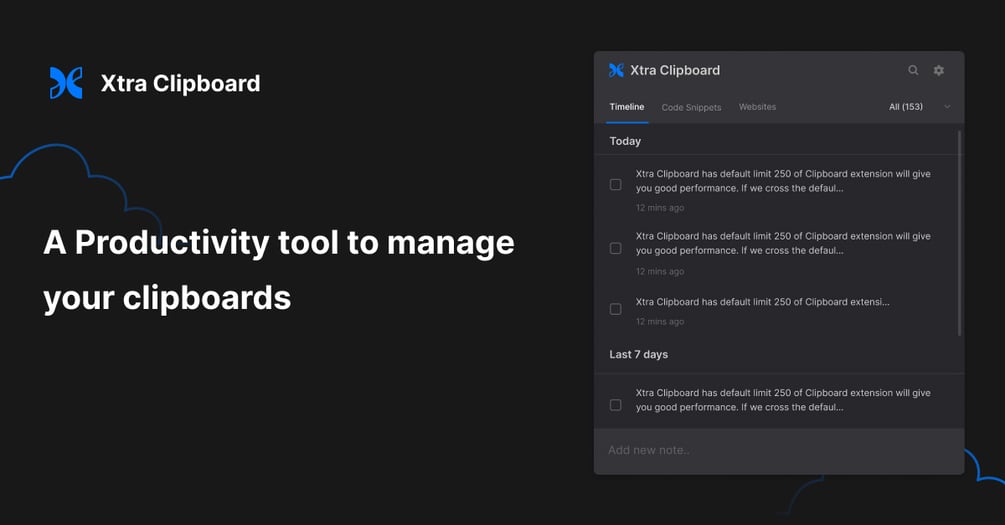The width and height of the screenshot is (1005, 525).
Task: Switch to the Code Snippets tab
Action: (691, 108)
